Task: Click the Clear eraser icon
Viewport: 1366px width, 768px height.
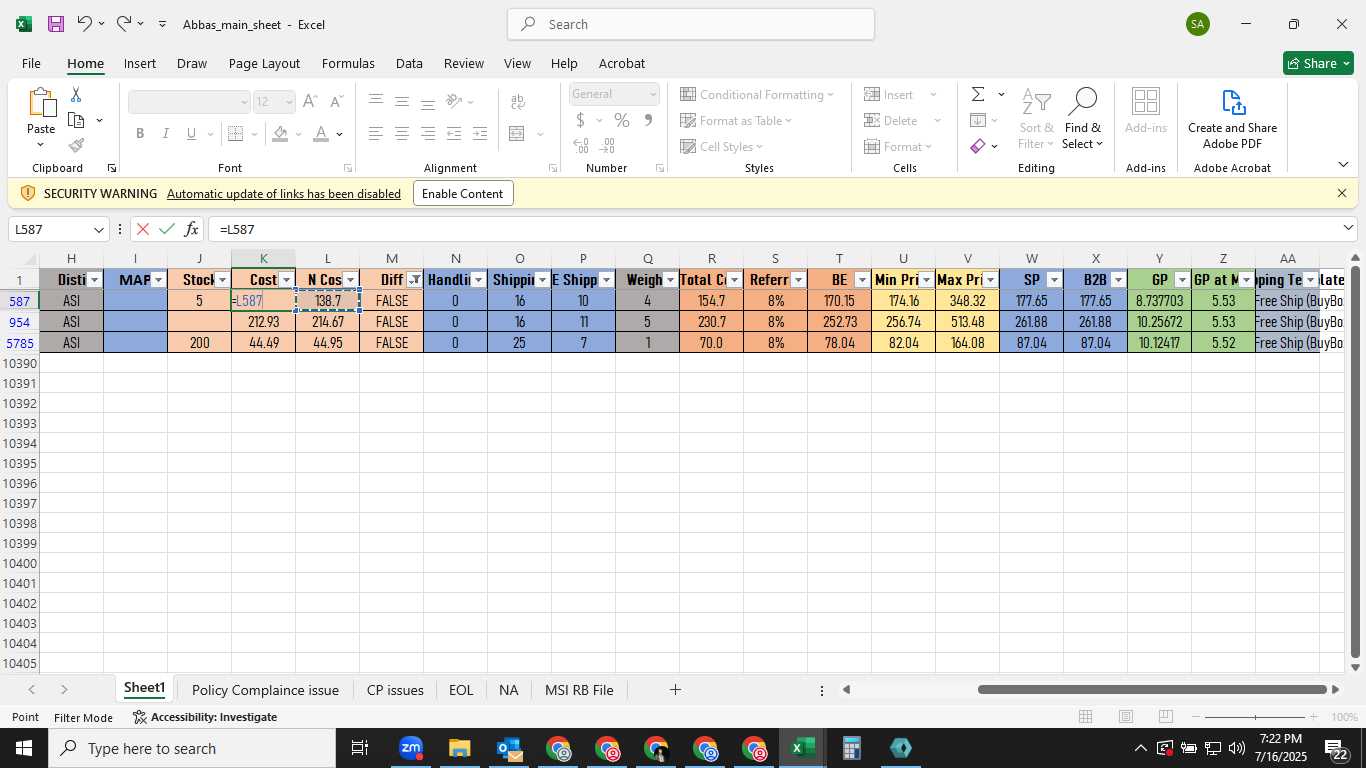Action: pyautogui.click(x=978, y=146)
